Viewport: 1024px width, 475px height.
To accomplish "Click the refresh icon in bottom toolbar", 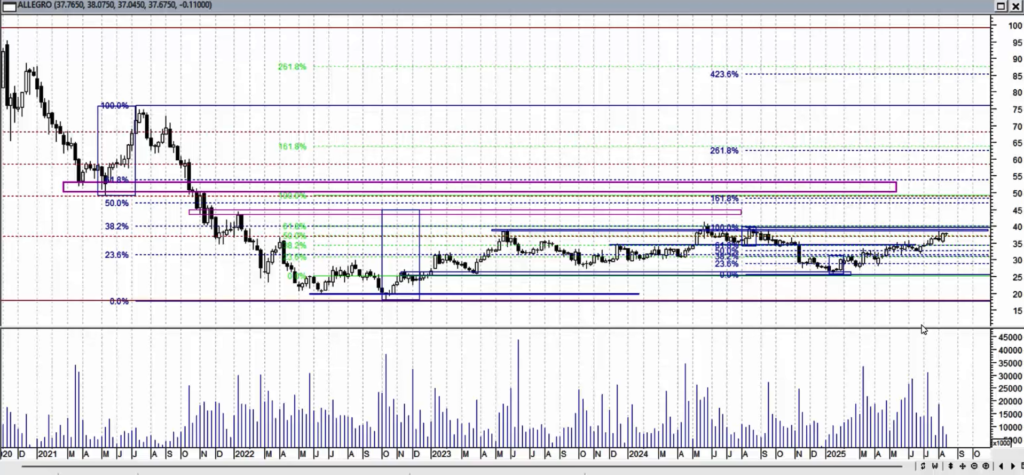I will click(x=923, y=466).
